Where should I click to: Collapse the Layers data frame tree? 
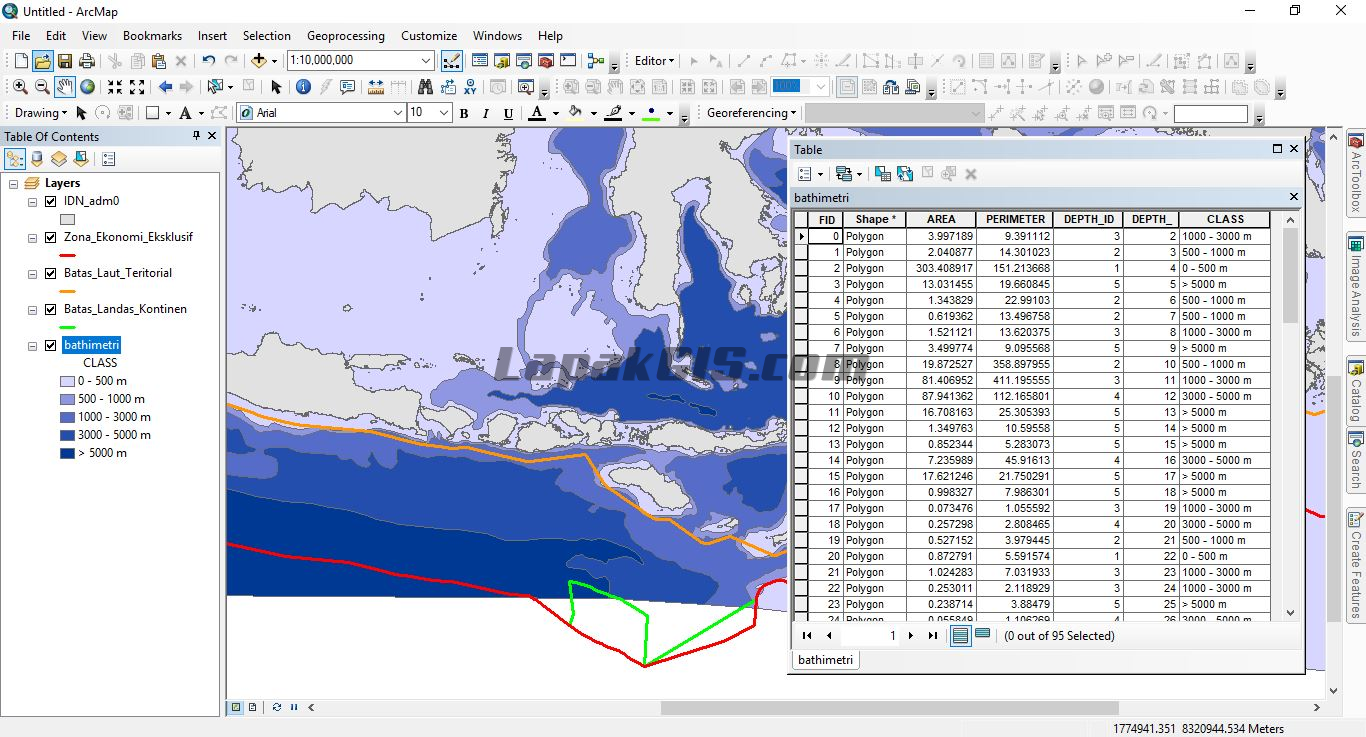pos(13,183)
